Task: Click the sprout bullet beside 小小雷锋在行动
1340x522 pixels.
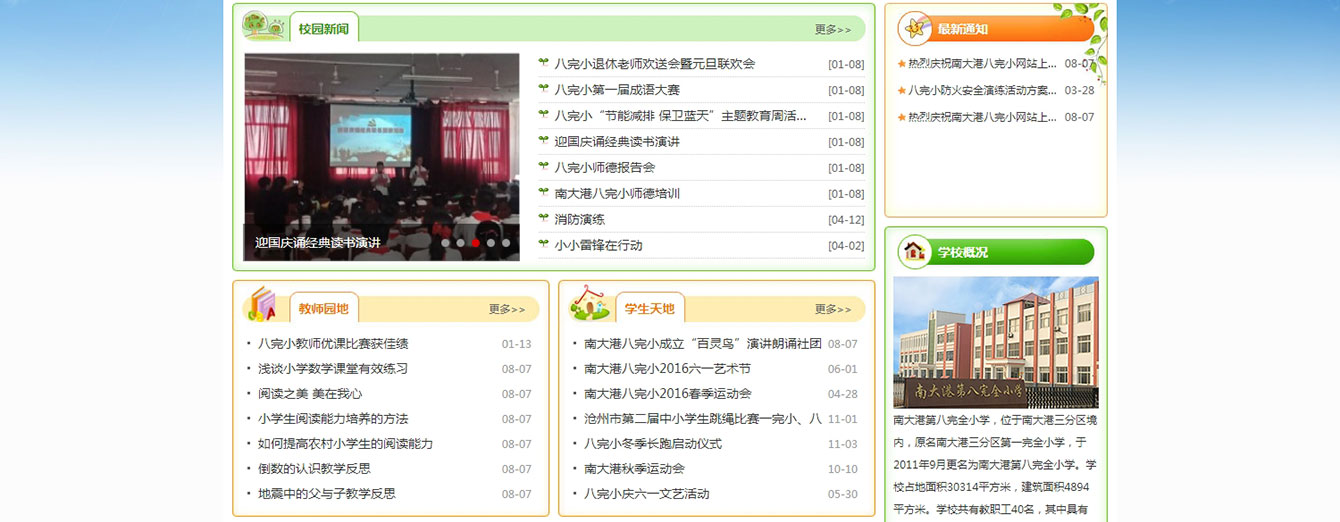Action: point(543,244)
